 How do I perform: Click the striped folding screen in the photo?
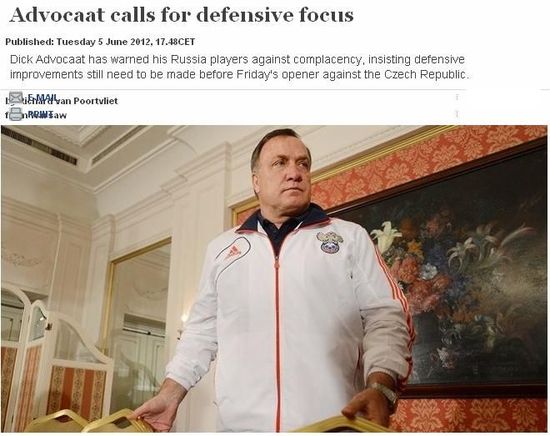click(53, 358)
